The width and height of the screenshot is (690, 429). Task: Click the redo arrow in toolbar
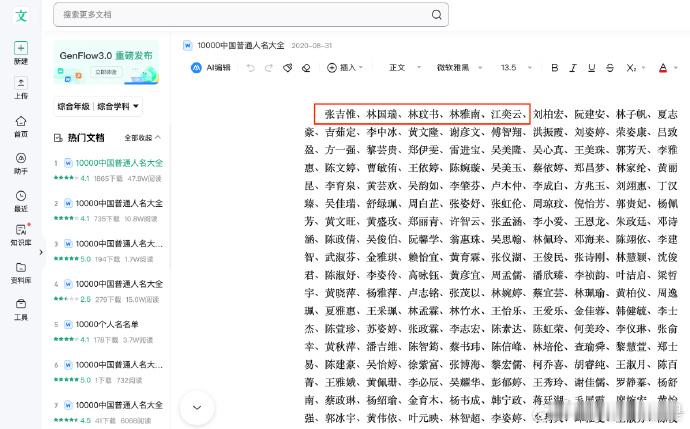click(x=268, y=68)
